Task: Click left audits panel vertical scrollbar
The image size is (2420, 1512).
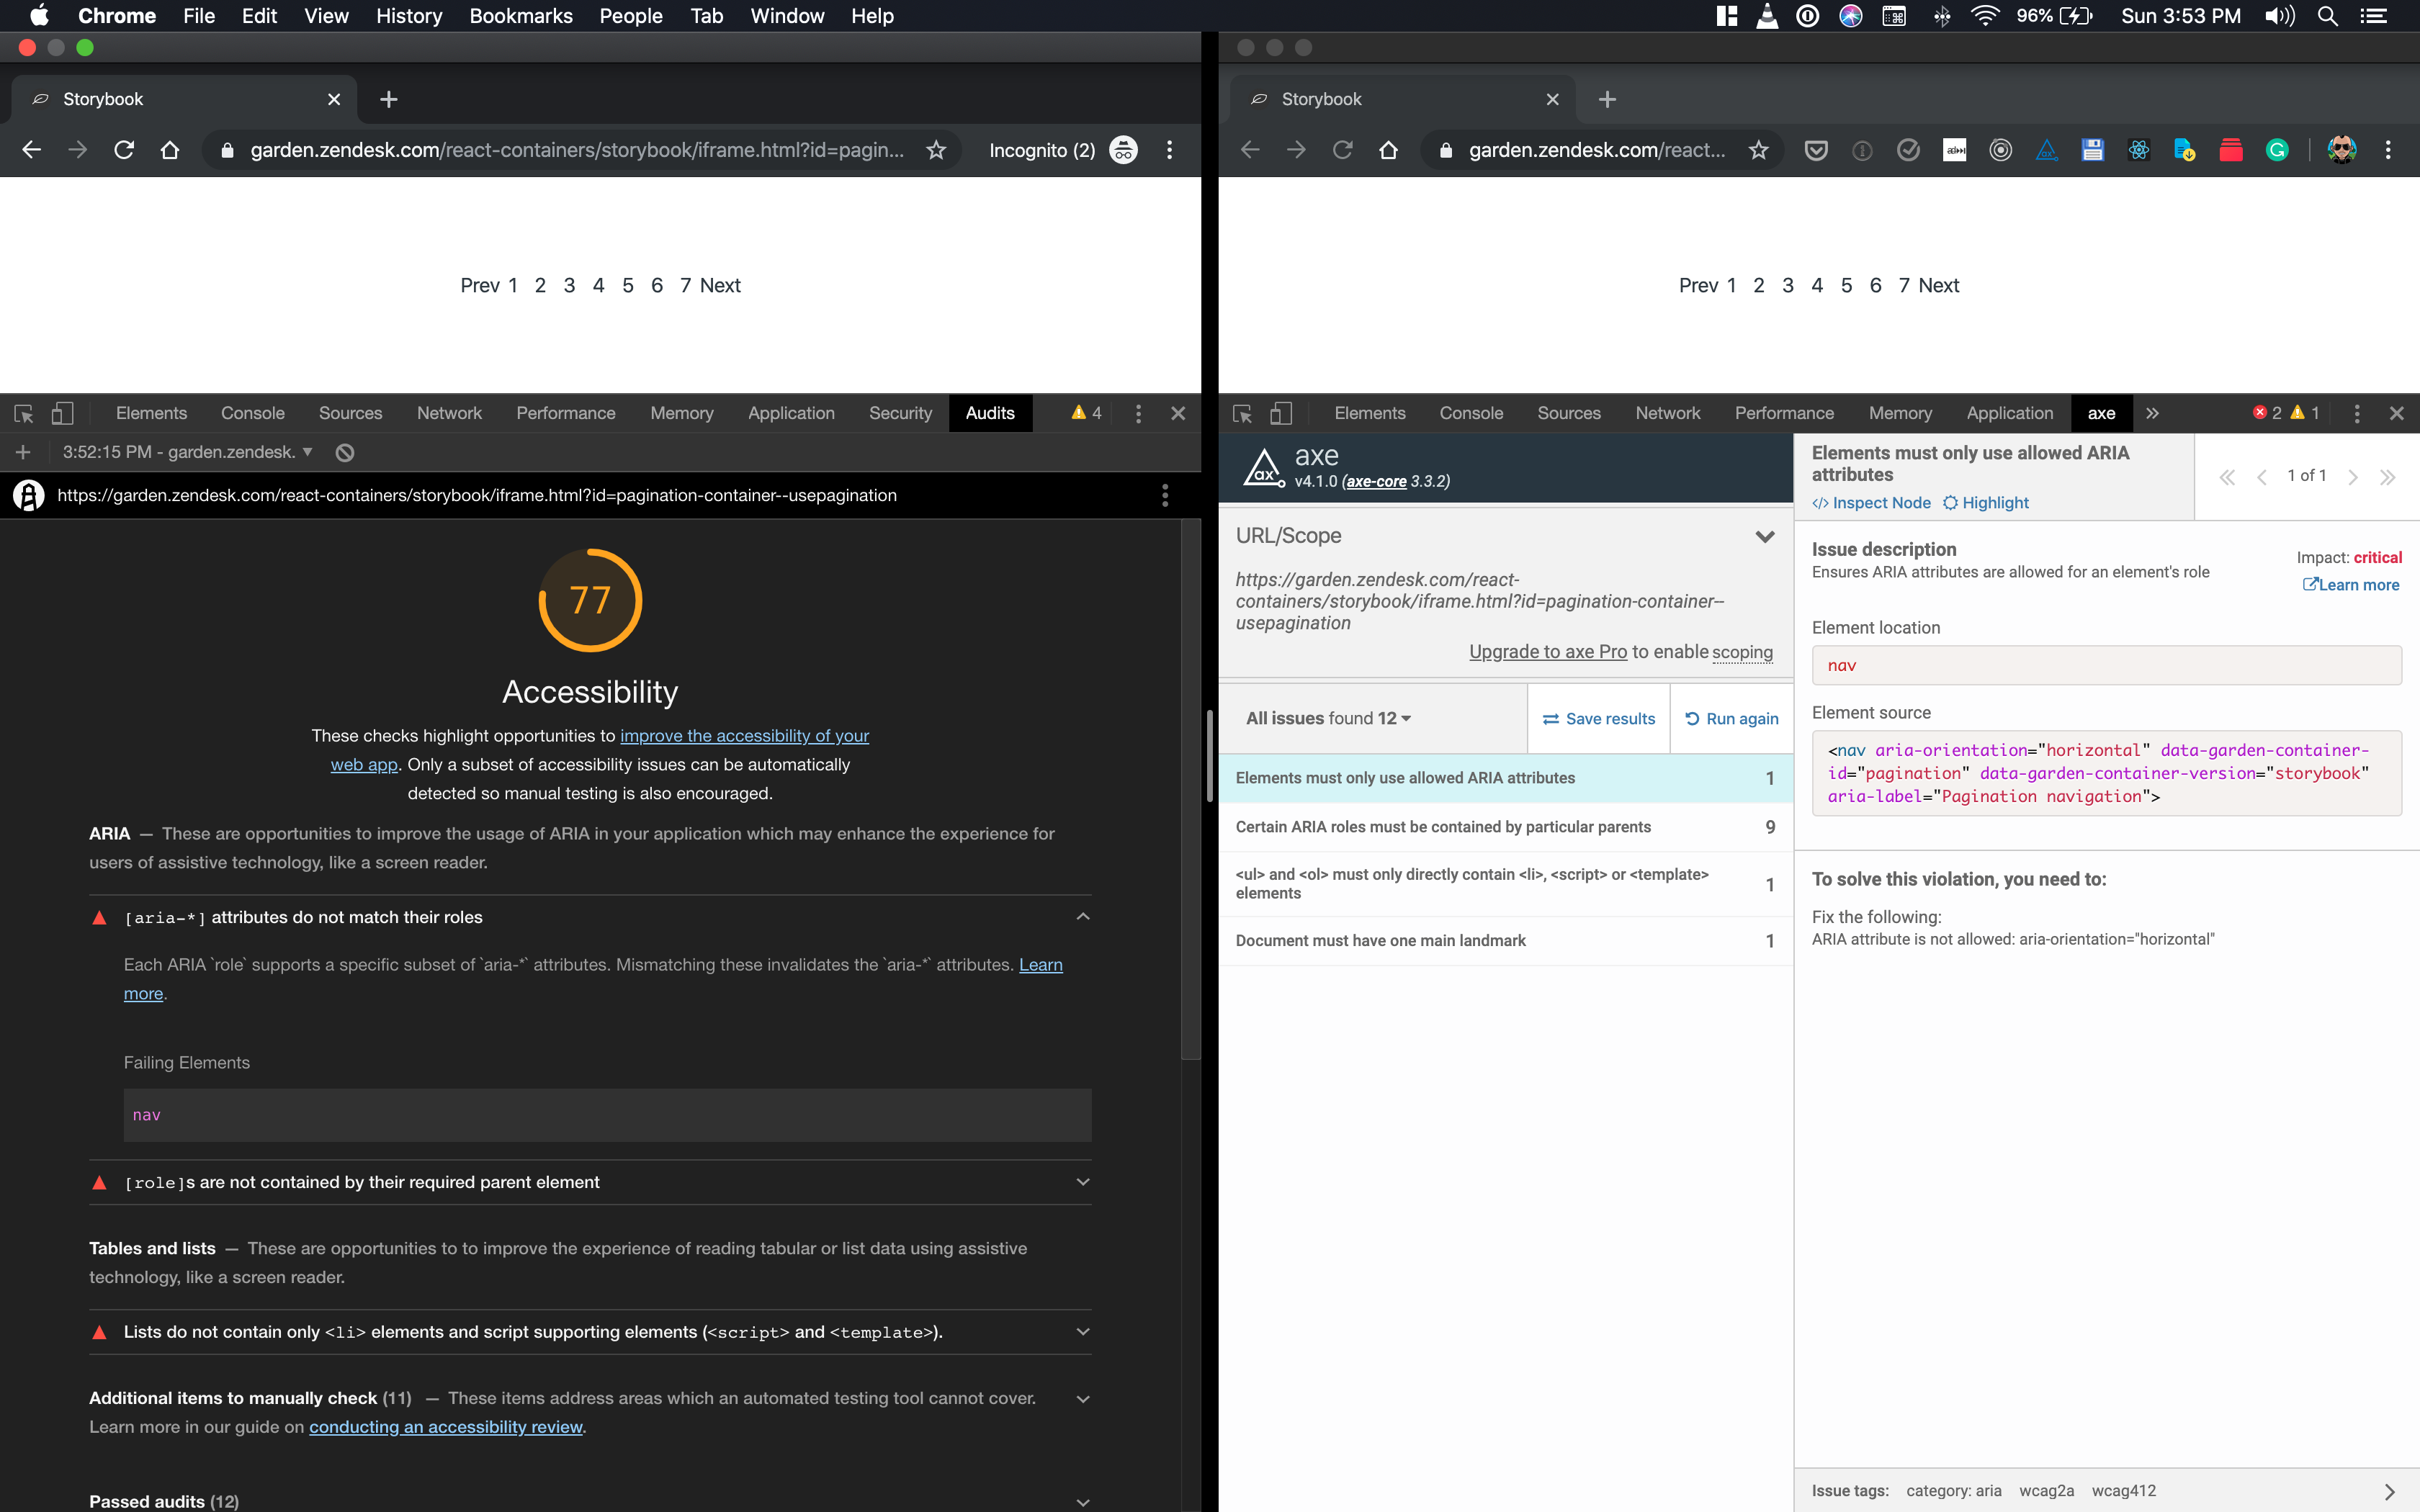Action: click(x=1190, y=790)
